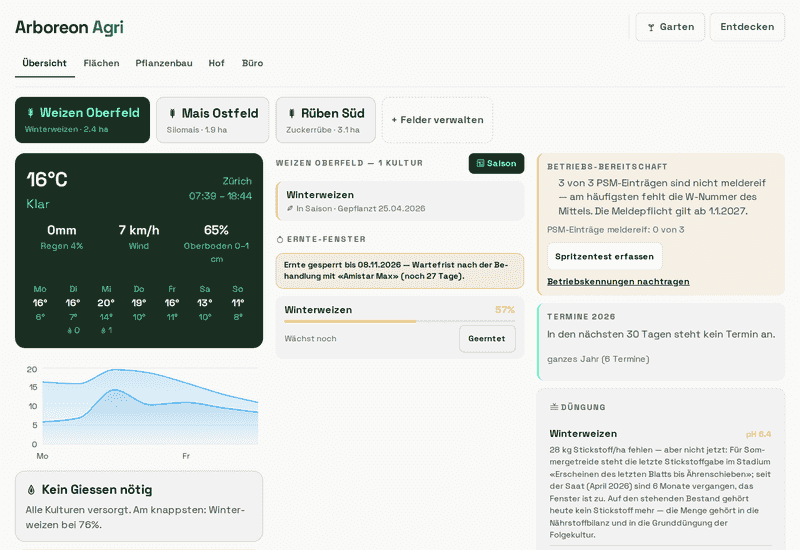
Task: Click the 16°C current temperature
Action: pyautogui.click(x=47, y=180)
